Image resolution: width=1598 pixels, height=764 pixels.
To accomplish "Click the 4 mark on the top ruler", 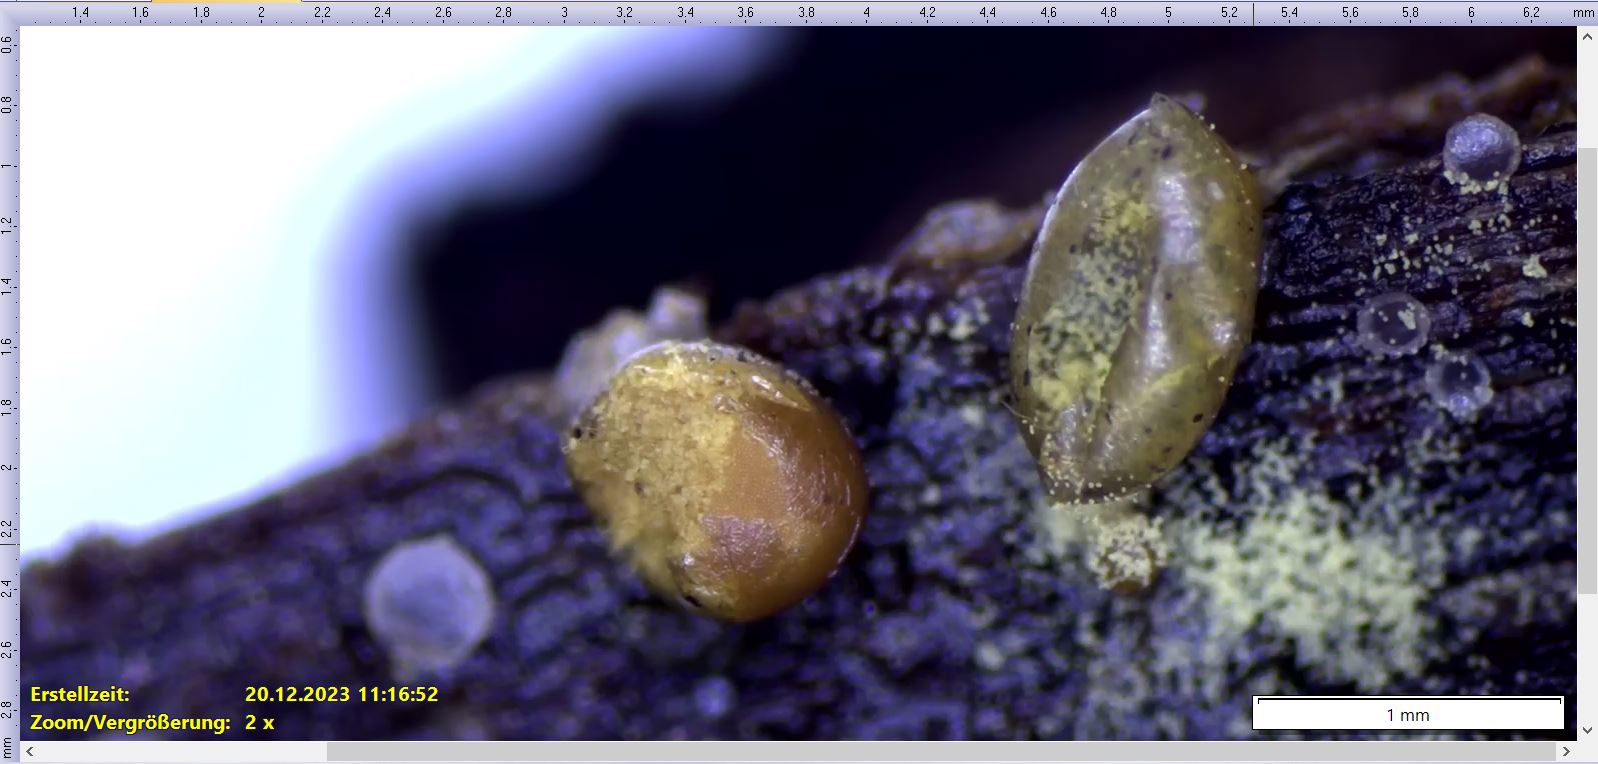I will coord(867,12).
